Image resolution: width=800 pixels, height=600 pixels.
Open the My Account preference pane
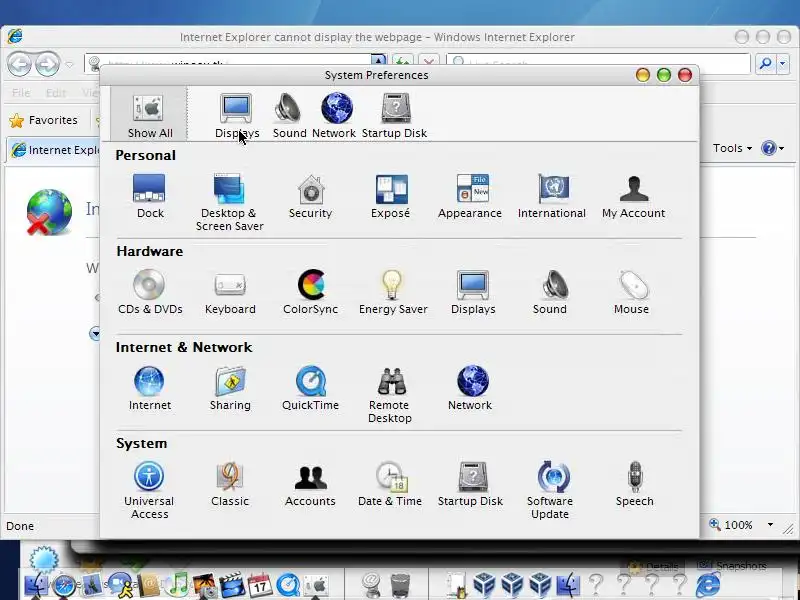[633, 196]
